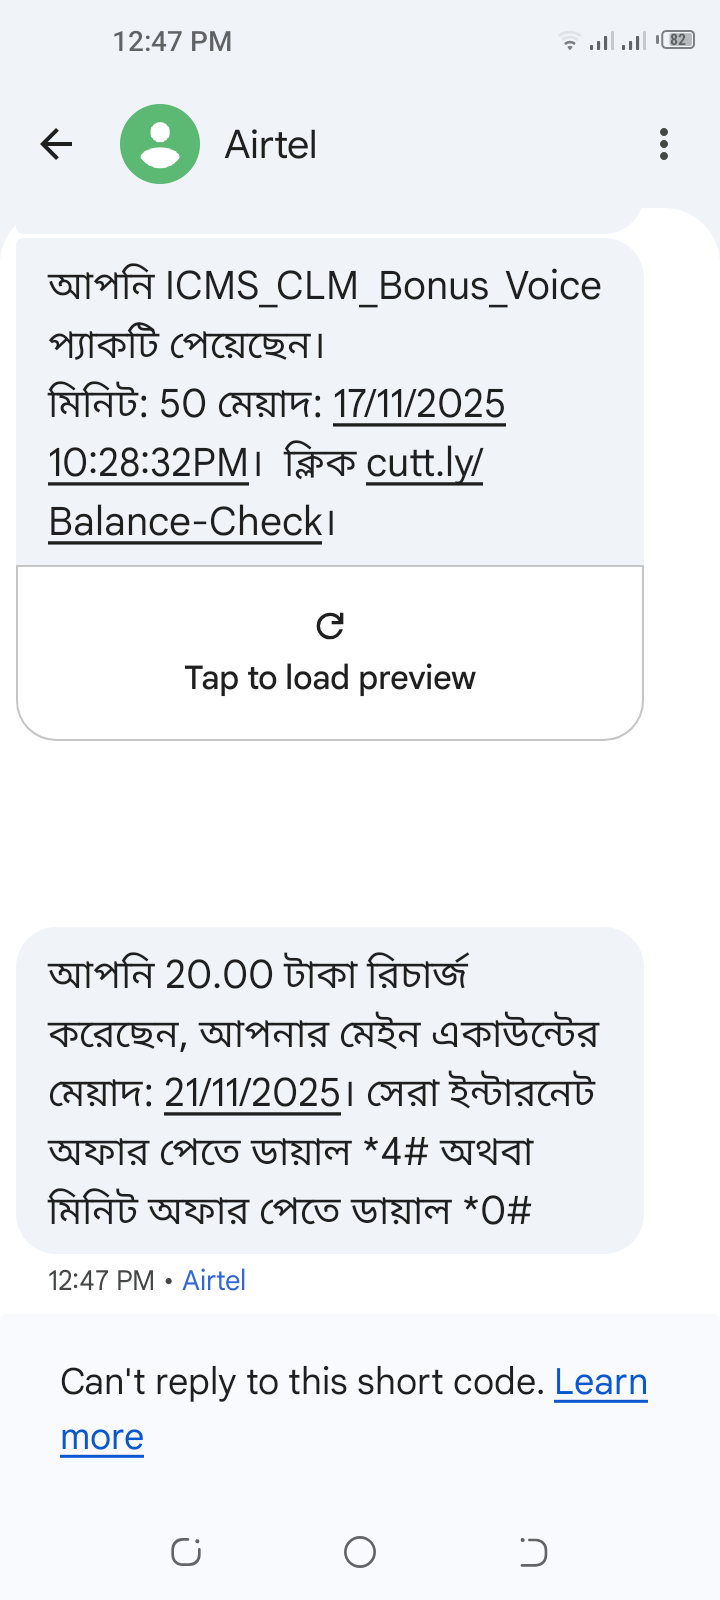The image size is (720, 1600).
Task: Tap the status bar clock
Action: pyautogui.click(x=172, y=41)
